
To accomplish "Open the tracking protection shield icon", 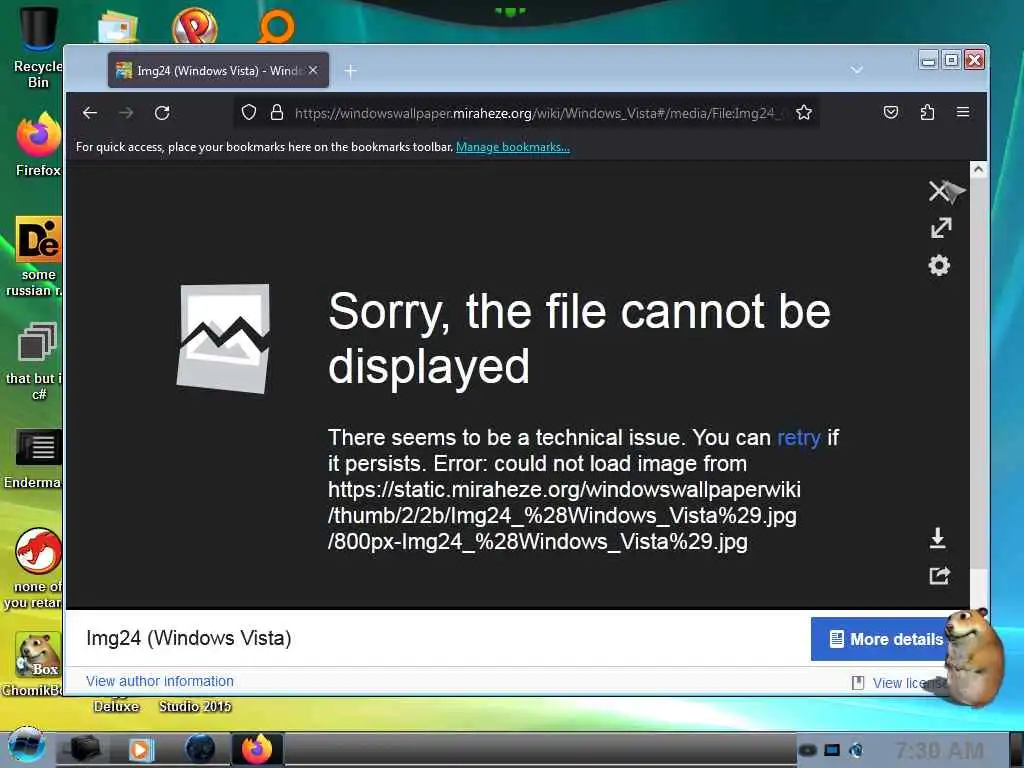I will pyautogui.click(x=249, y=112).
